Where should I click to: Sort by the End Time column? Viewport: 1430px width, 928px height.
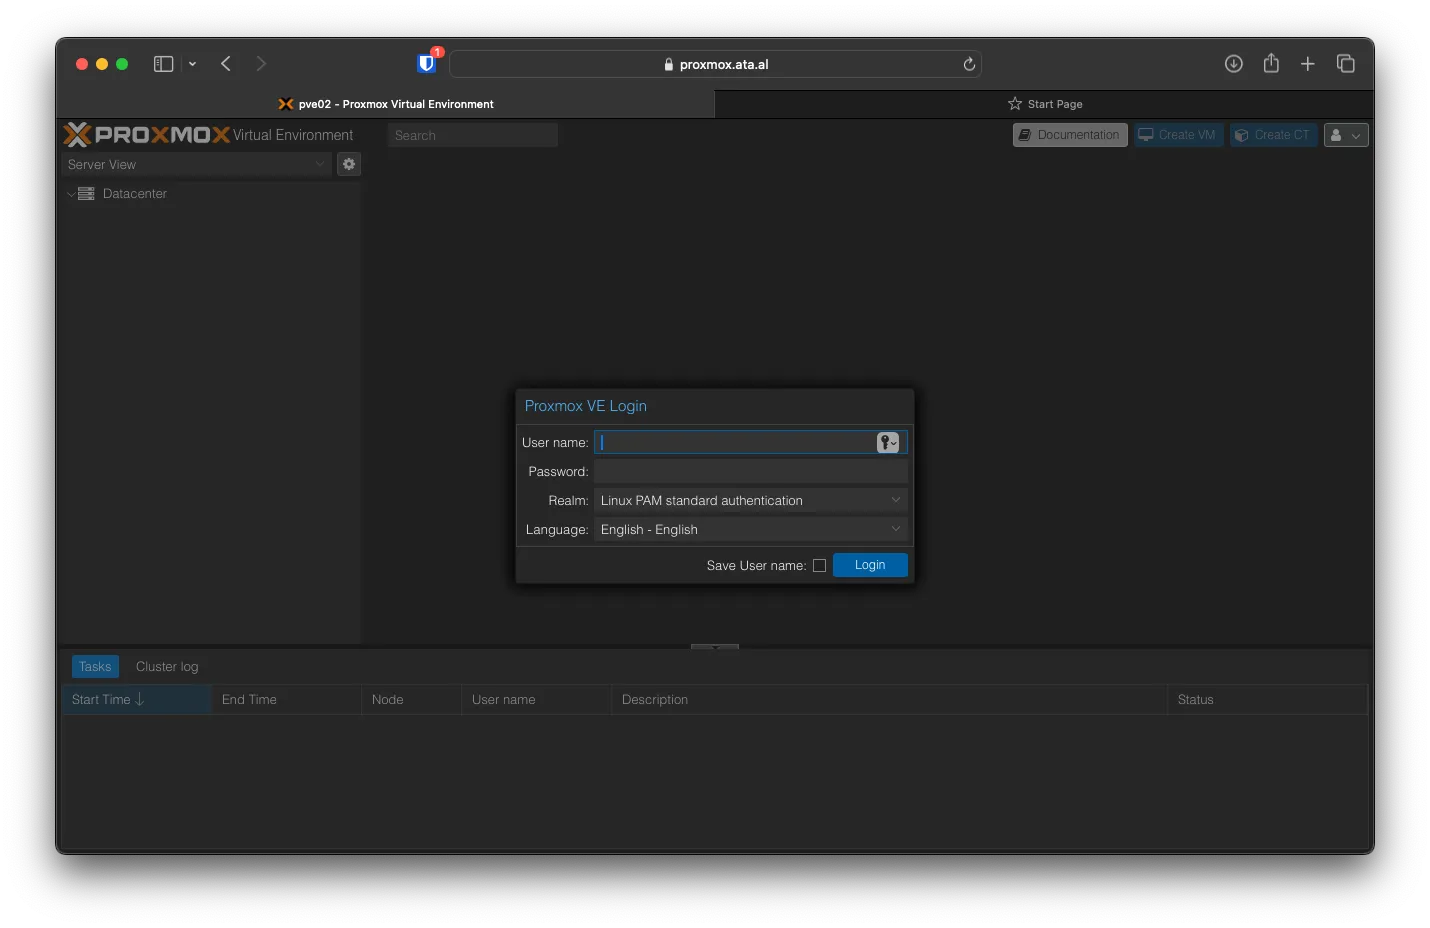click(x=286, y=699)
